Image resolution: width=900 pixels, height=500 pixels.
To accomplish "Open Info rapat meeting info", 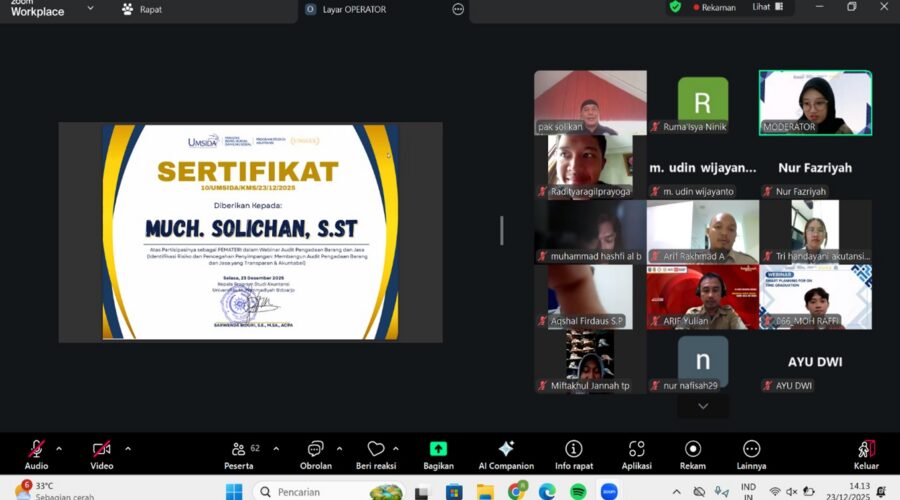I will click(x=574, y=449).
